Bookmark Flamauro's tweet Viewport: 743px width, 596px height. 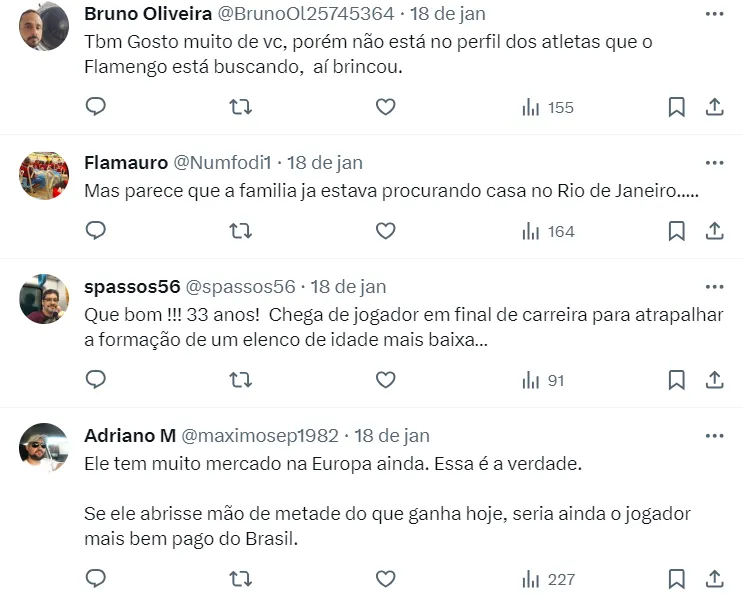pos(676,231)
